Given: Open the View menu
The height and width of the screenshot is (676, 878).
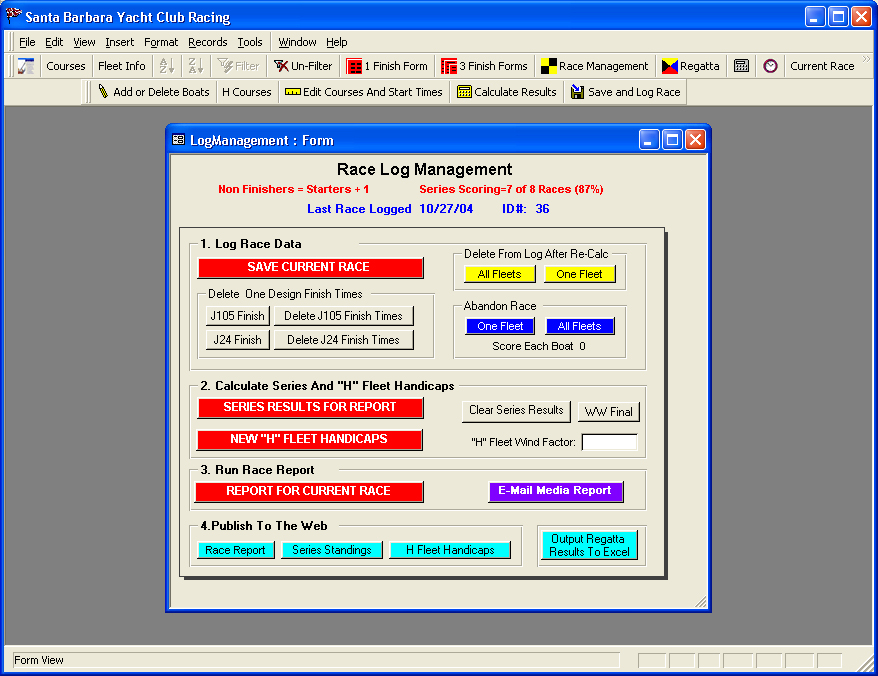Looking at the screenshot, I should pyautogui.click(x=84, y=42).
